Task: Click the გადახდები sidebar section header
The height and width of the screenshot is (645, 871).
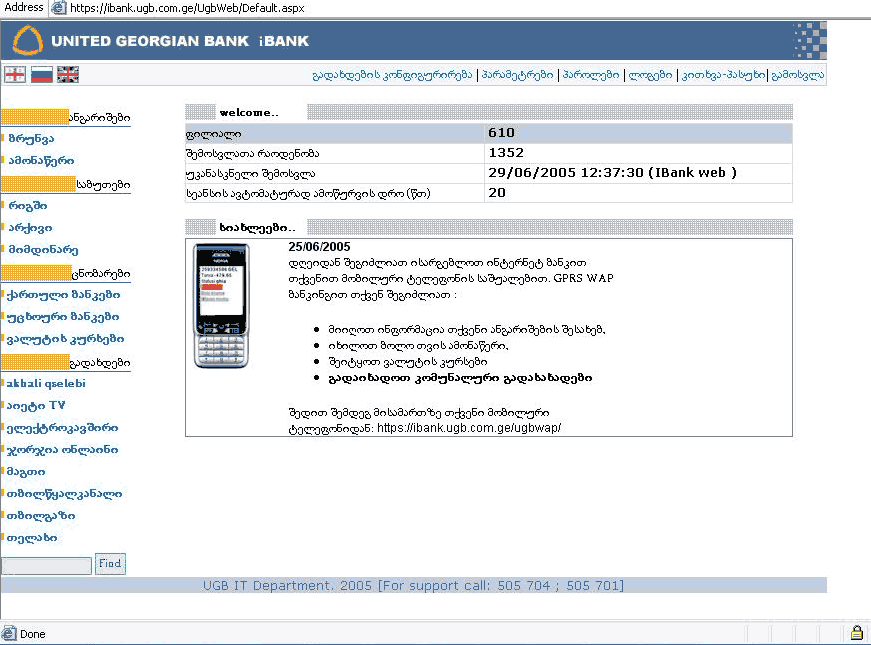Action: pyautogui.click(x=66, y=363)
